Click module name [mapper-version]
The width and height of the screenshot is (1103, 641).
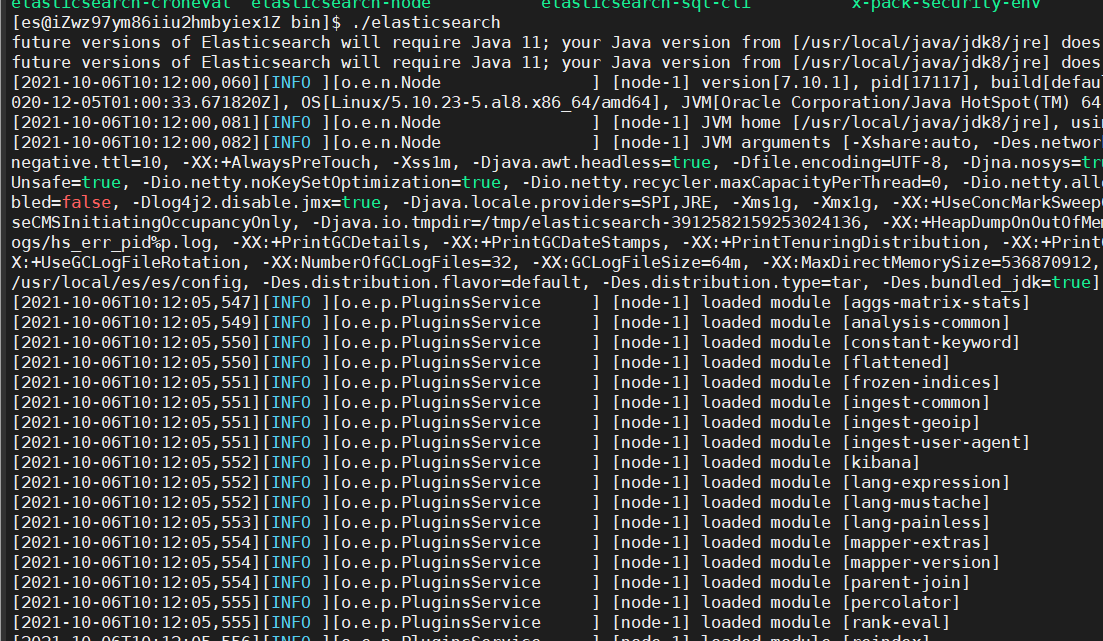(x=922, y=563)
